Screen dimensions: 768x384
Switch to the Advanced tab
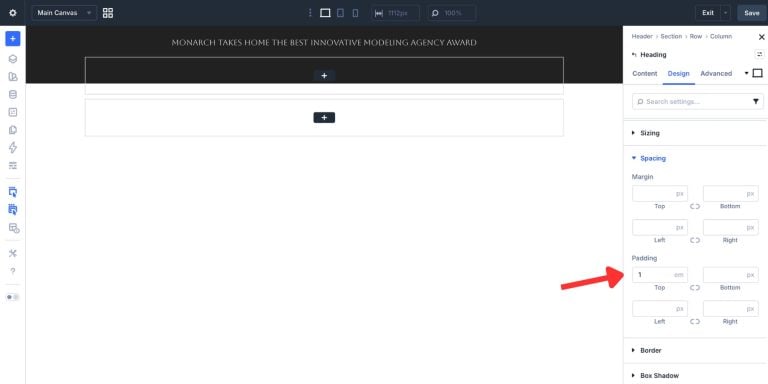716,73
